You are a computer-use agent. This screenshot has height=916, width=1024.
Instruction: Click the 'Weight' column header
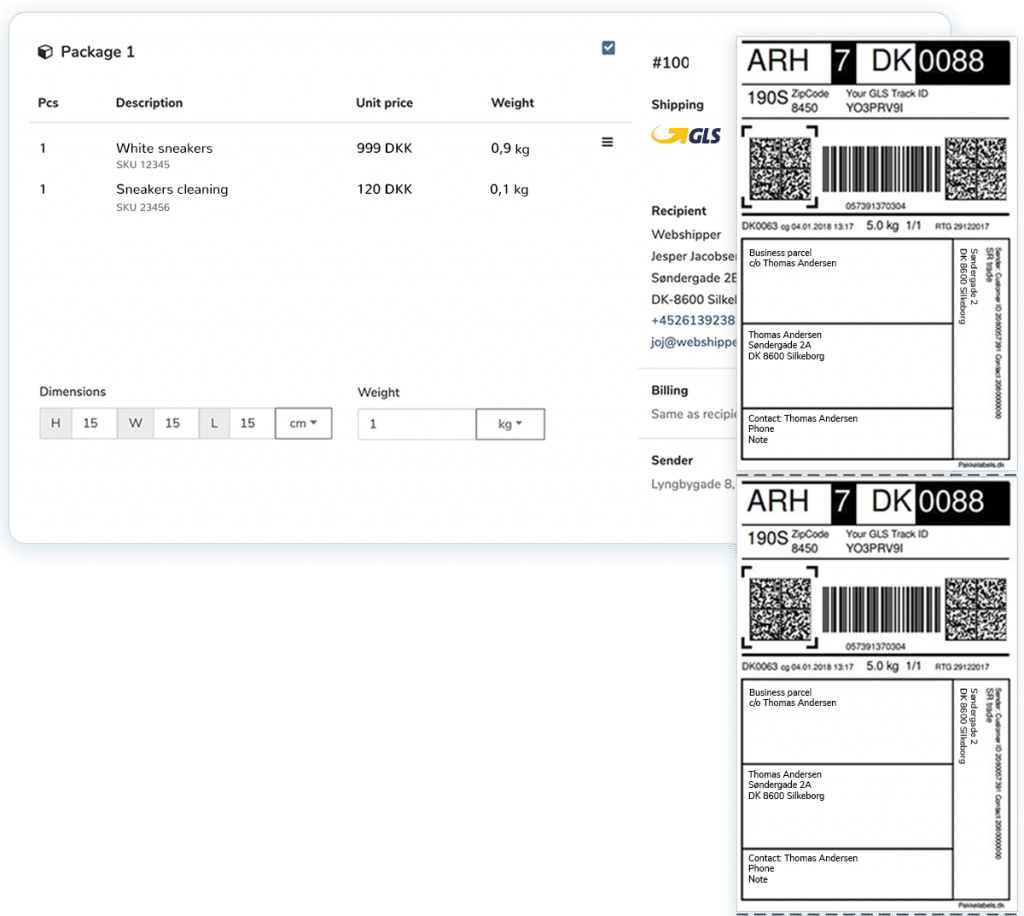(x=512, y=103)
